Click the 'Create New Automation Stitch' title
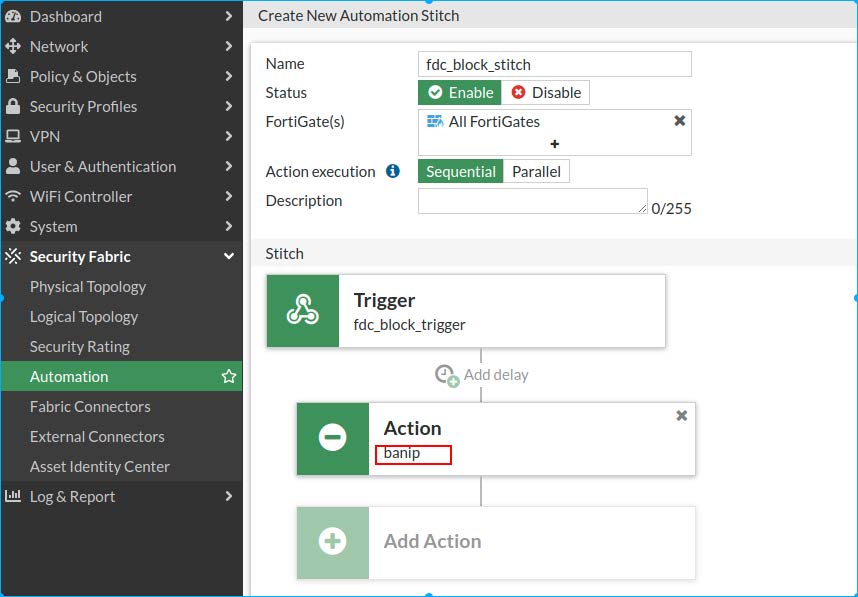Image resolution: width=858 pixels, height=597 pixels. point(358,16)
